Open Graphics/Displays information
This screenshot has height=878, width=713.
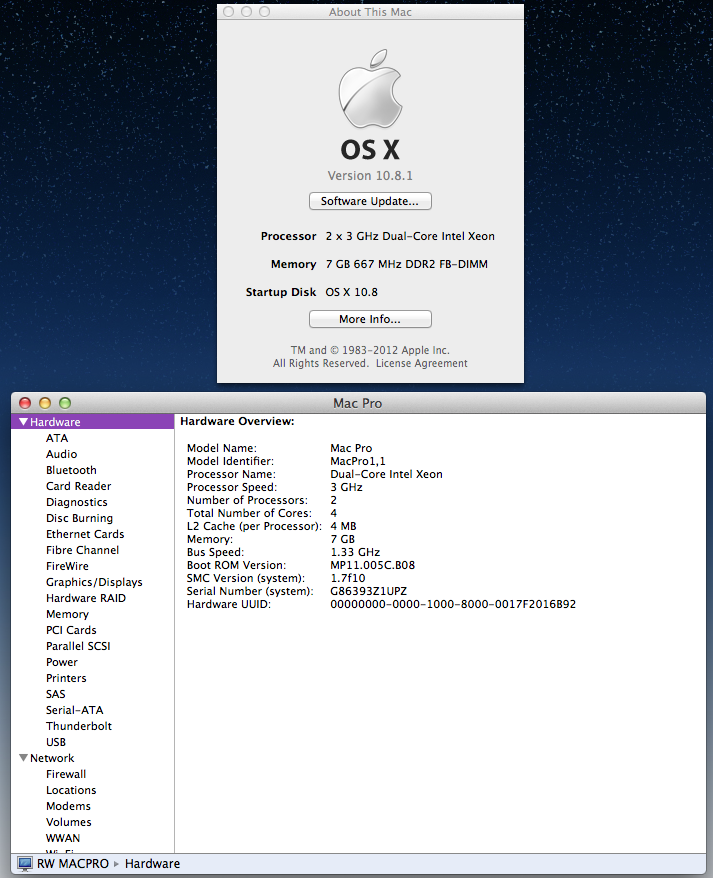coord(94,582)
